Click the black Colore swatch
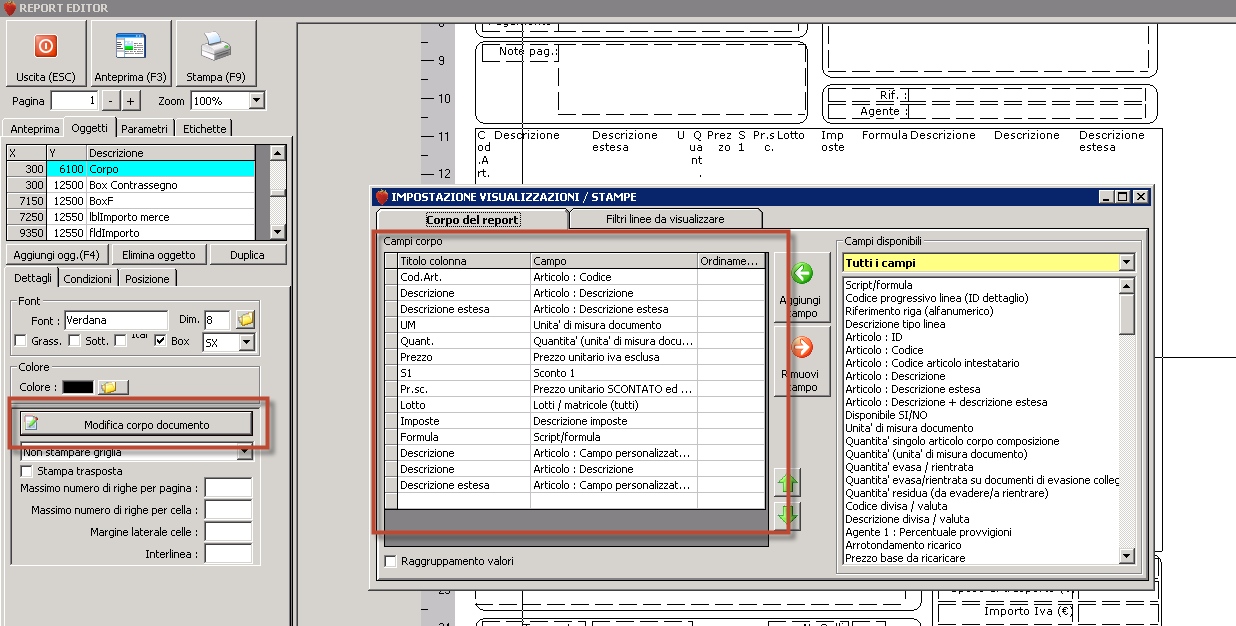Image resolution: width=1236 pixels, height=626 pixels. (77, 387)
